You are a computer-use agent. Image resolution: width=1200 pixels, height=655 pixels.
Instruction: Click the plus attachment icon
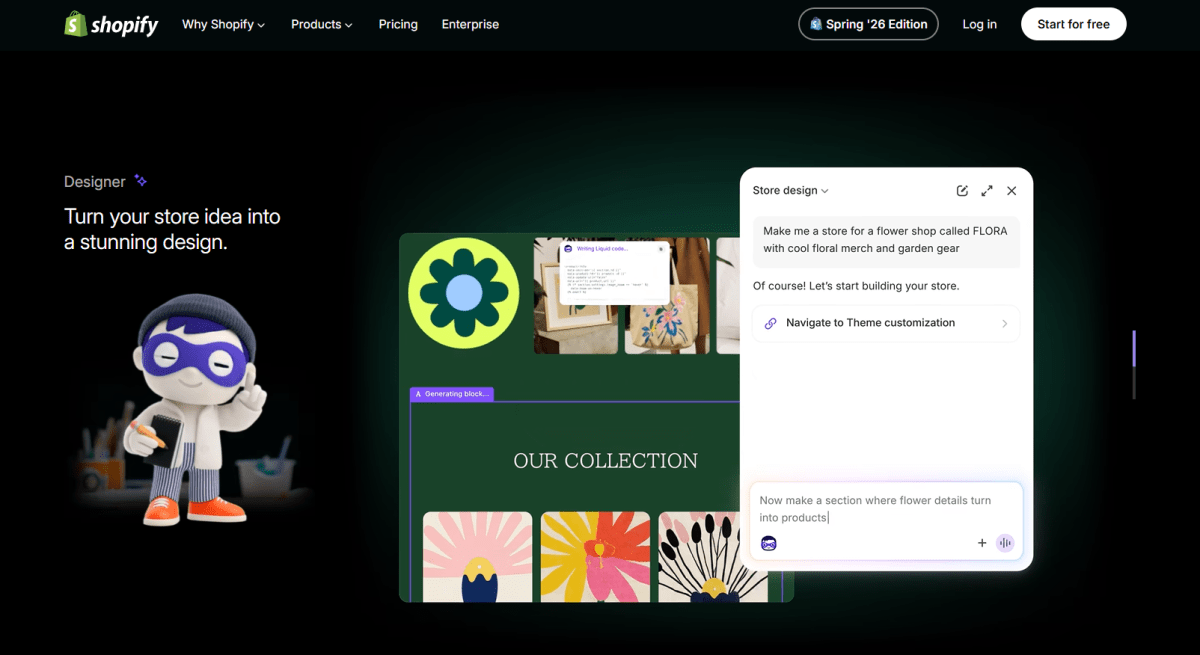click(x=982, y=543)
